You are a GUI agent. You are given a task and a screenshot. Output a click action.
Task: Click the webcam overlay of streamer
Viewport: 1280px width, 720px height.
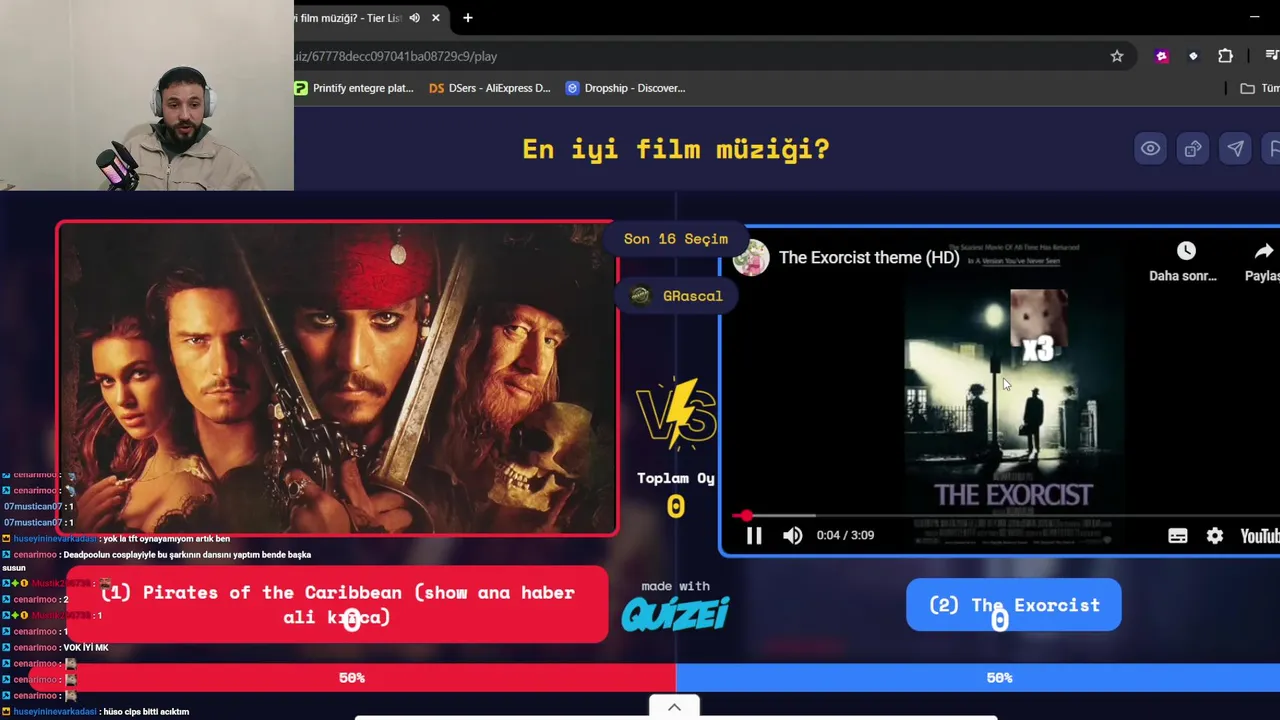147,95
